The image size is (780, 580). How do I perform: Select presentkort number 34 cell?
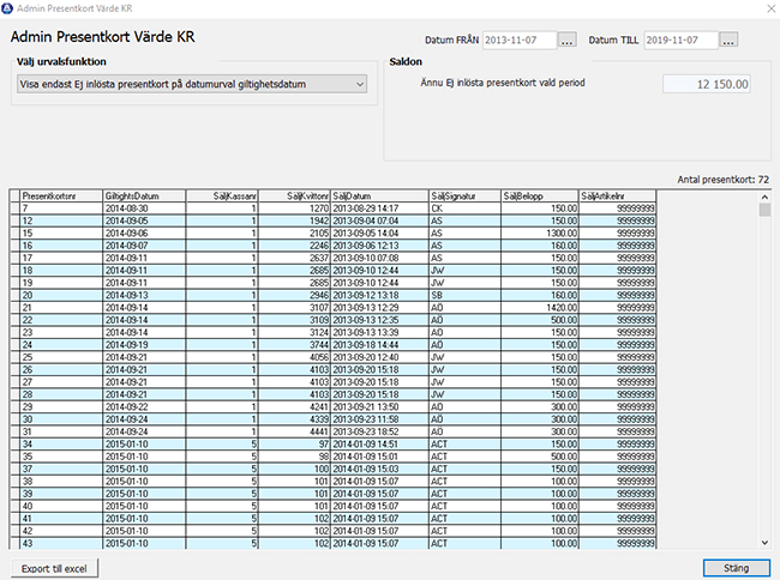[x=61, y=445]
